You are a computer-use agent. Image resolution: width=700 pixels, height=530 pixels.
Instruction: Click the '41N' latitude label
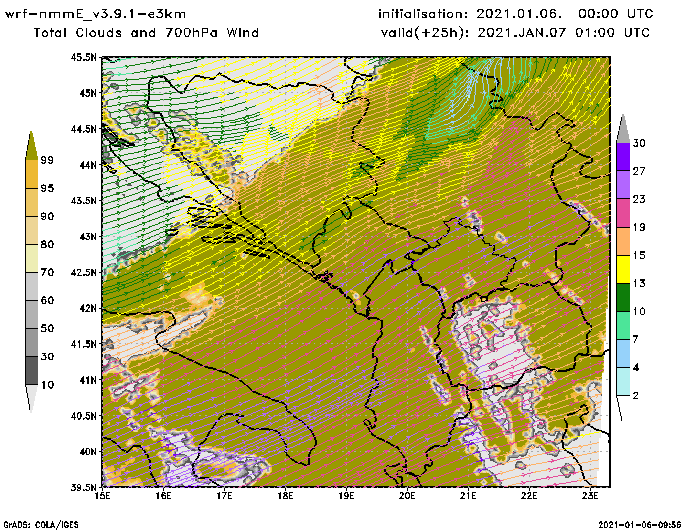(88, 380)
